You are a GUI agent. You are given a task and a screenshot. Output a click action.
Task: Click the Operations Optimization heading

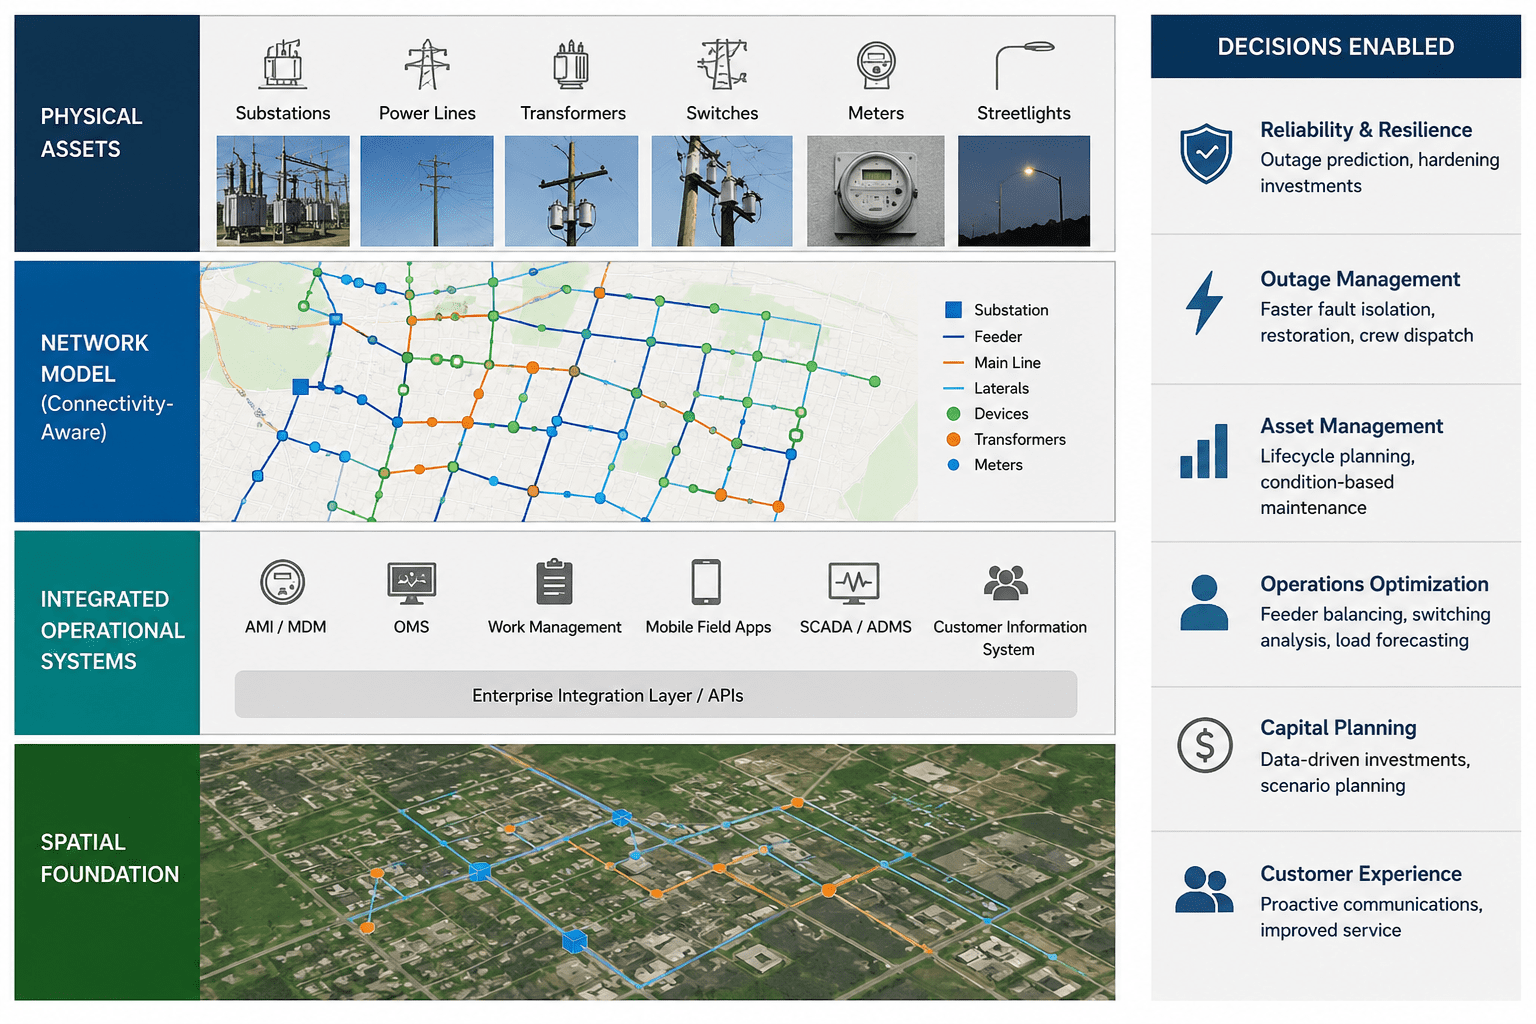click(1375, 584)
